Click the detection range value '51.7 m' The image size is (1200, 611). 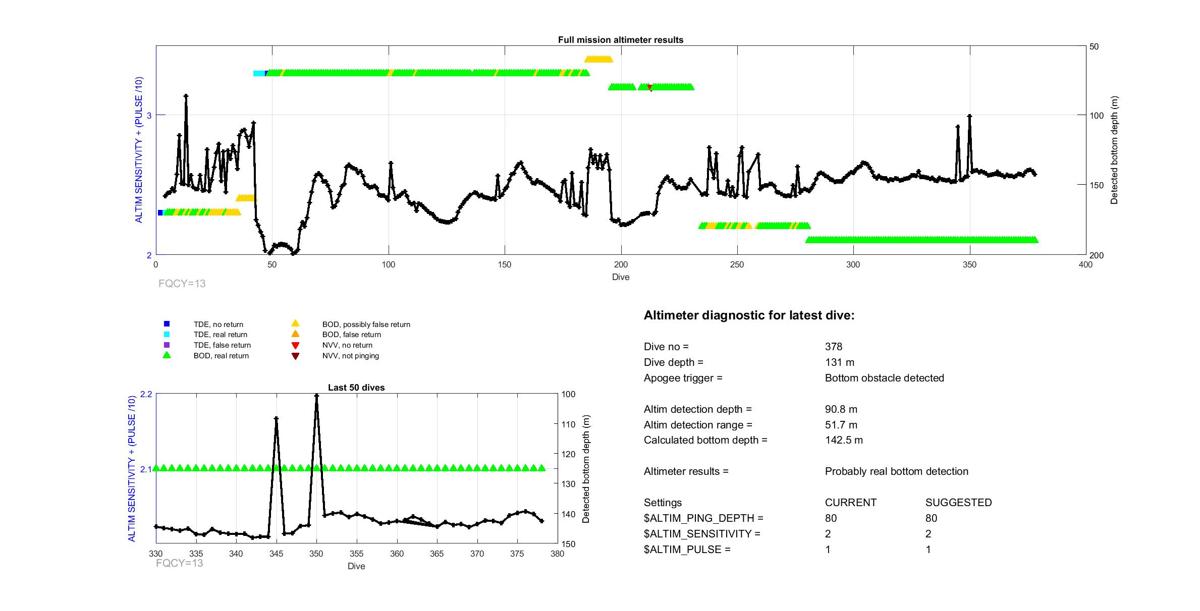(841, 425)
